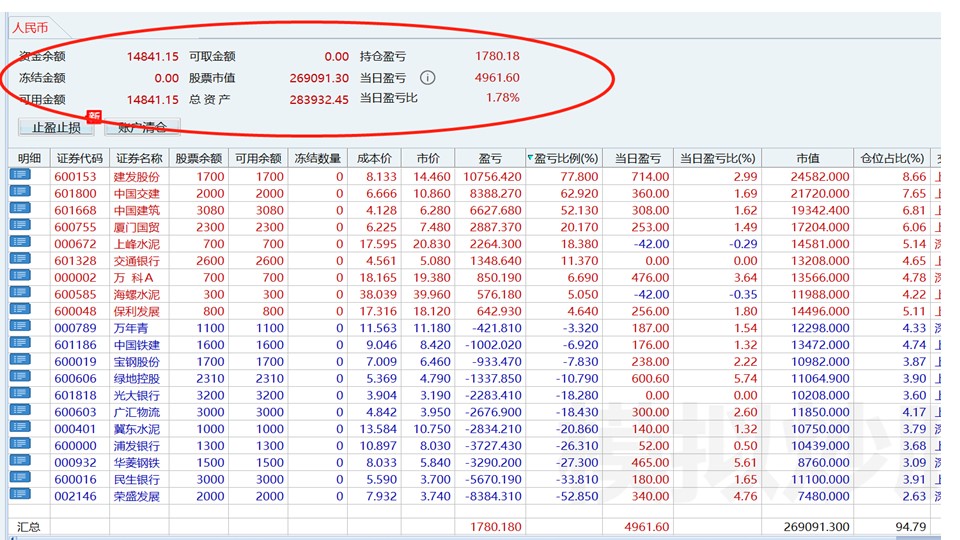Open detail icon for 民生银行 row
Screen dimensions: 960x540
(20, 478)
